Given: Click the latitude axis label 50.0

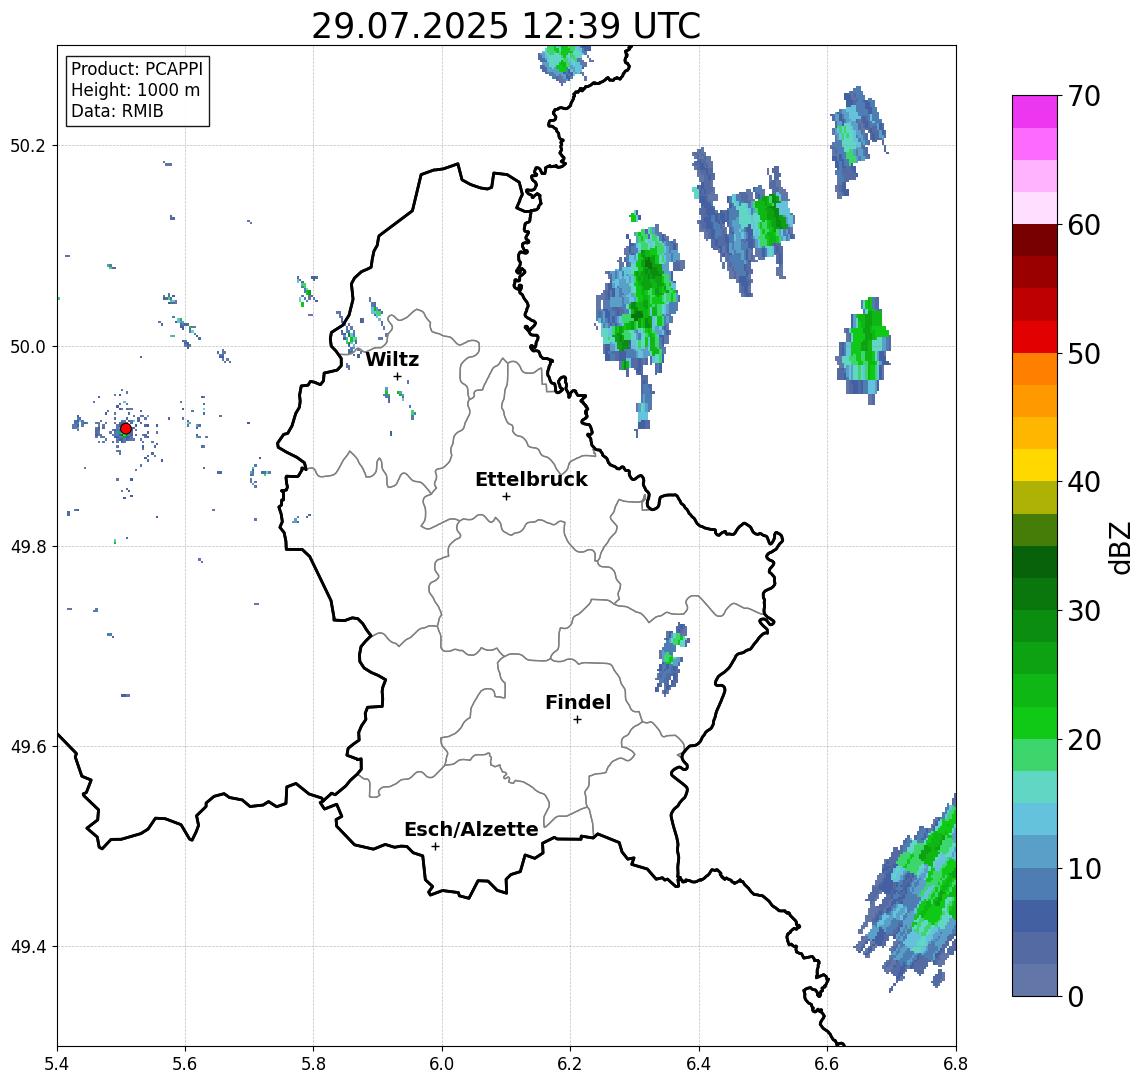Looking at the screenshot, I should 28,346.
